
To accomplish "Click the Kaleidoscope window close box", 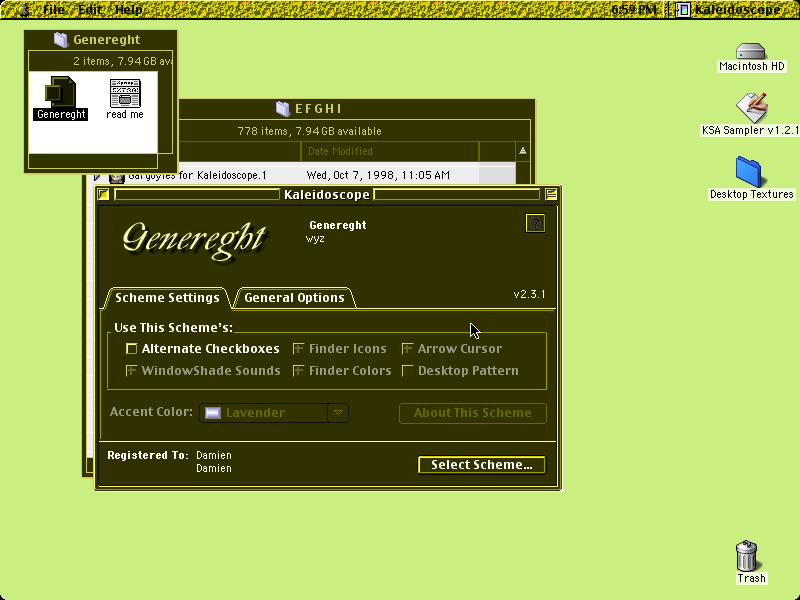I will [104, 194].
